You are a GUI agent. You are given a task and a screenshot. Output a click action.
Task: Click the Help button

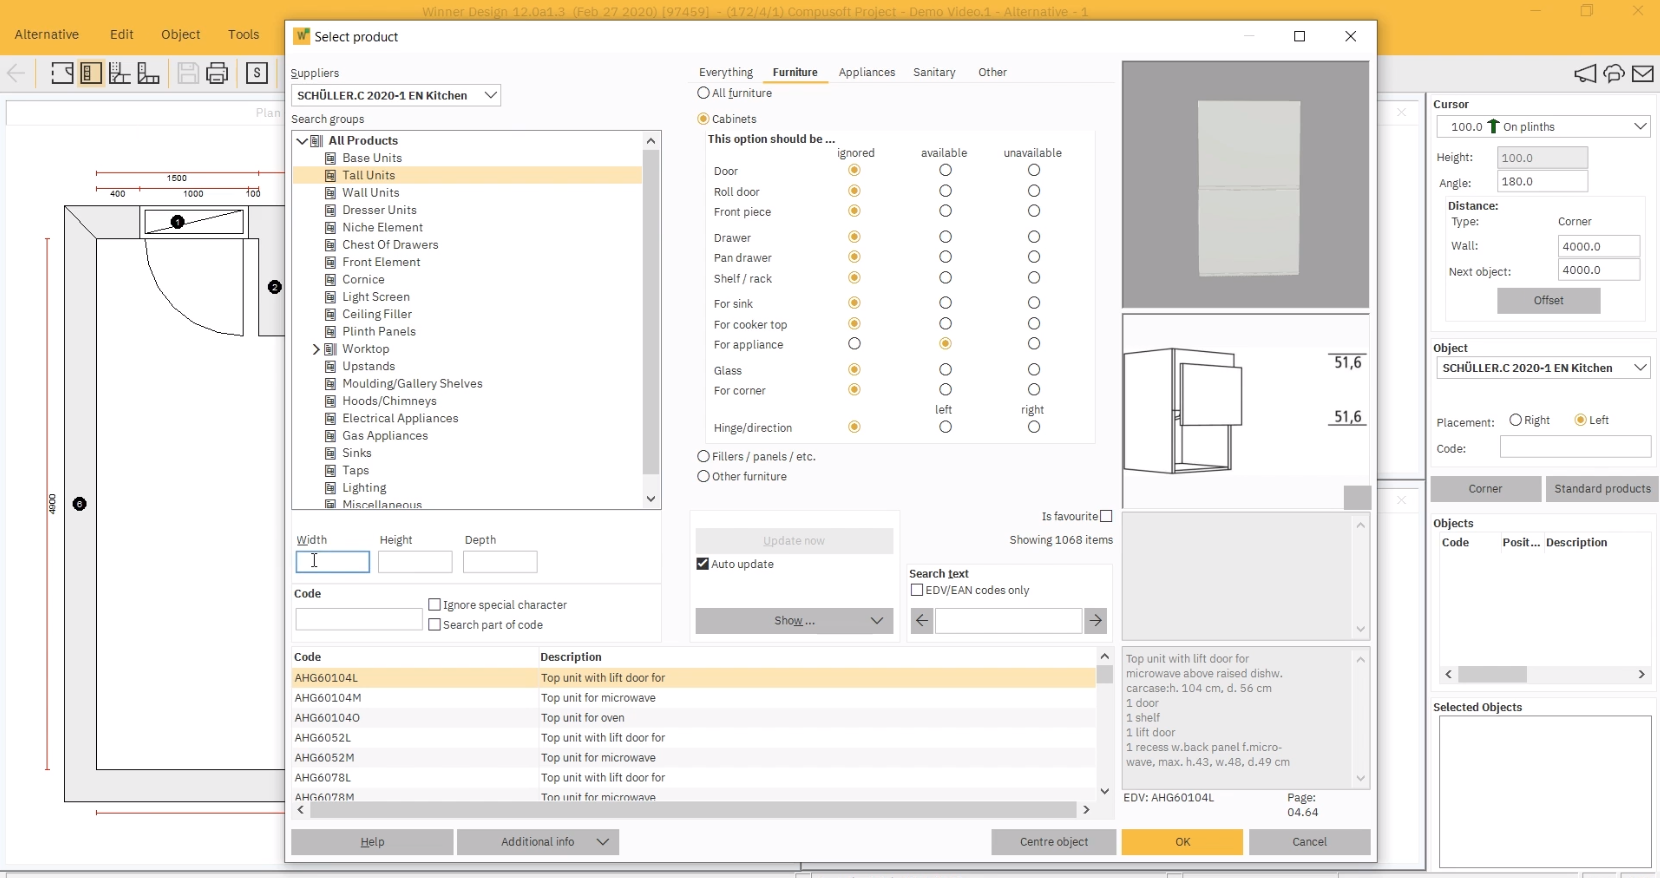(x=372, y=842)
